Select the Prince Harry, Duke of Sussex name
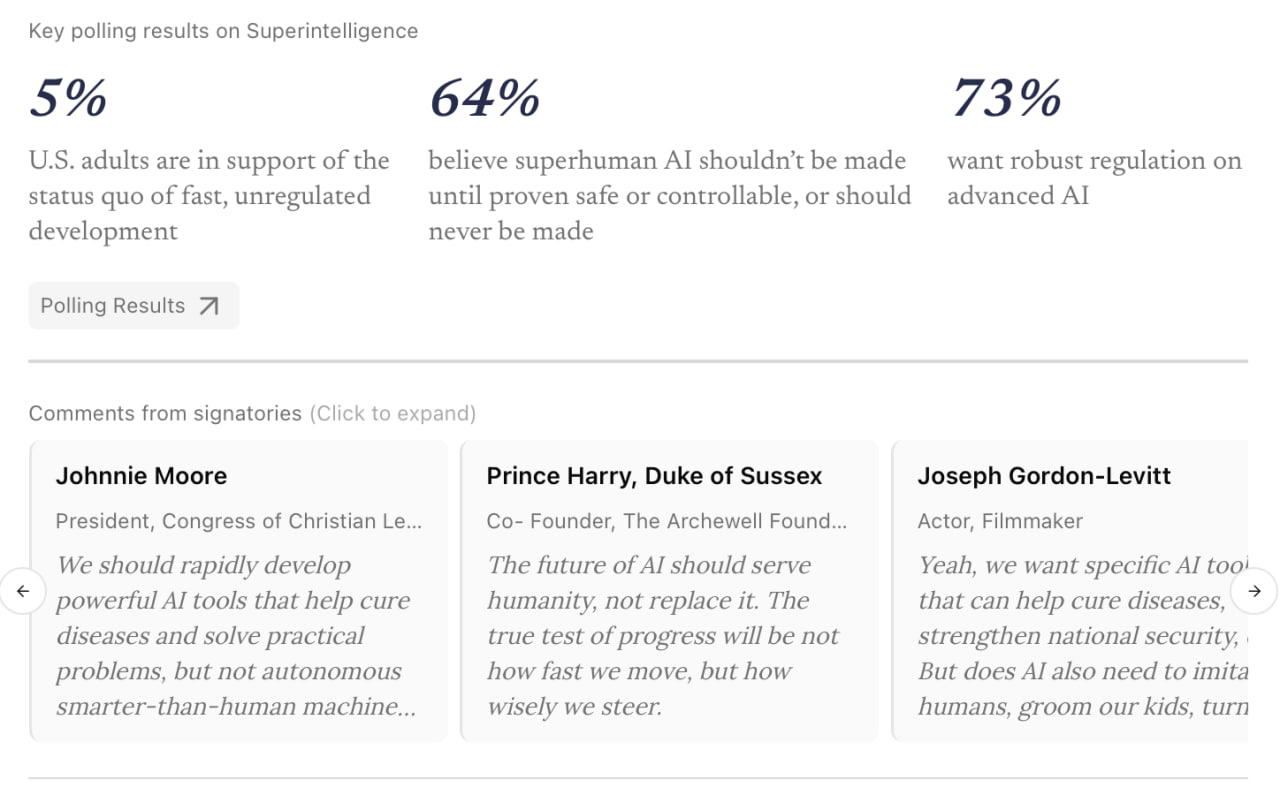Screen dimensions: 1280x795 [654, 476]
